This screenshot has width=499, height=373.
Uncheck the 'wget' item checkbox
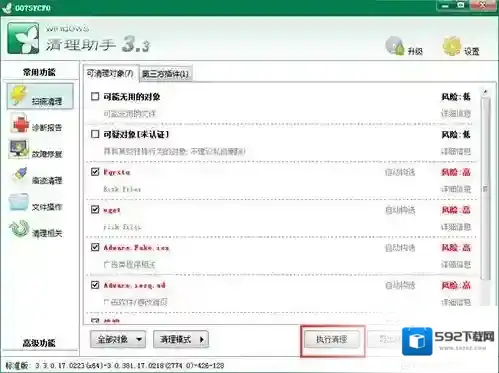tap(95, 210)
